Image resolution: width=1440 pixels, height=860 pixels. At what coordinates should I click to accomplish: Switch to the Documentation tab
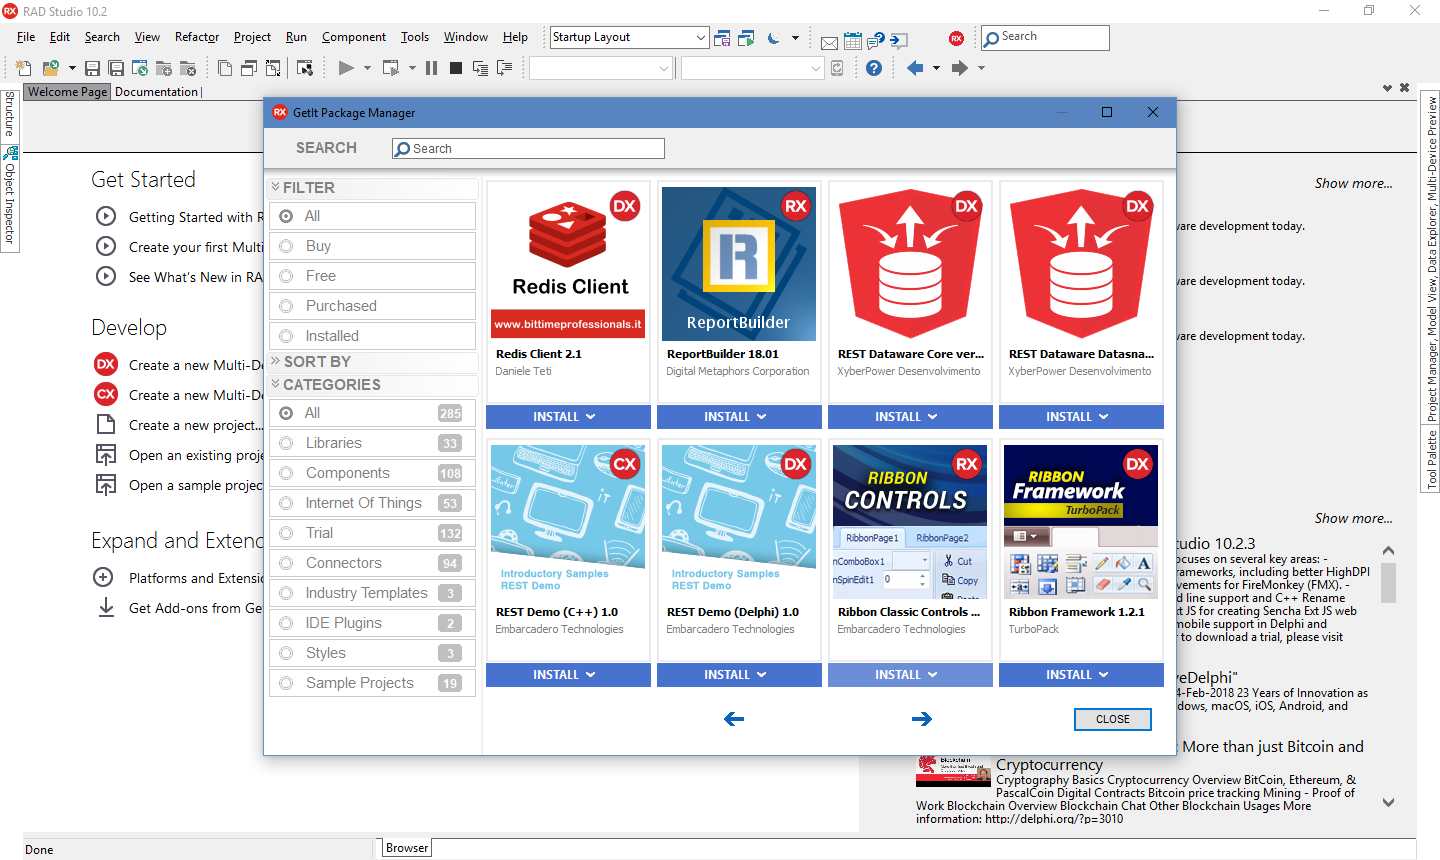pyautogui.click(x=157, y=92)
